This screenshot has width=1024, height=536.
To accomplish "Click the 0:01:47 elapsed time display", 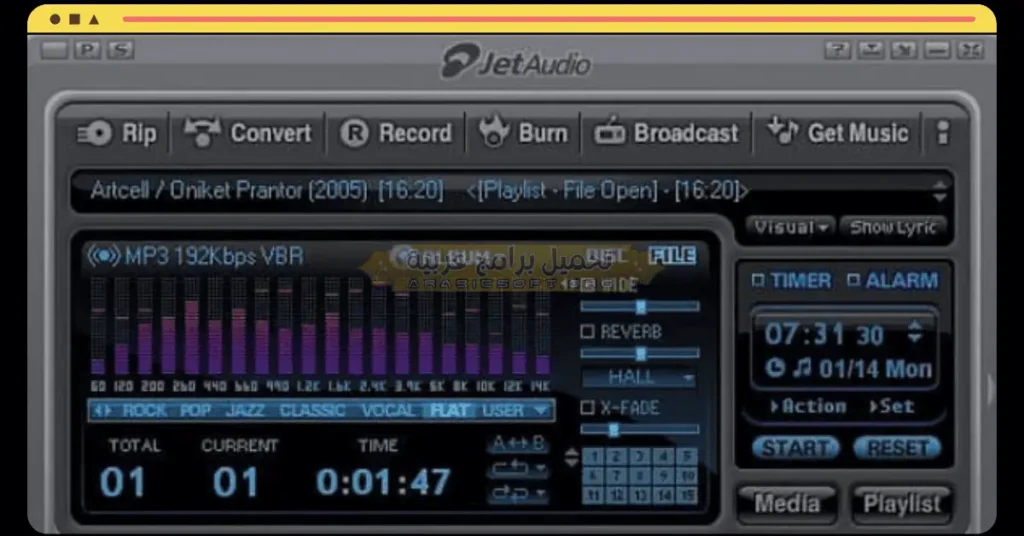I will (383, 482).
